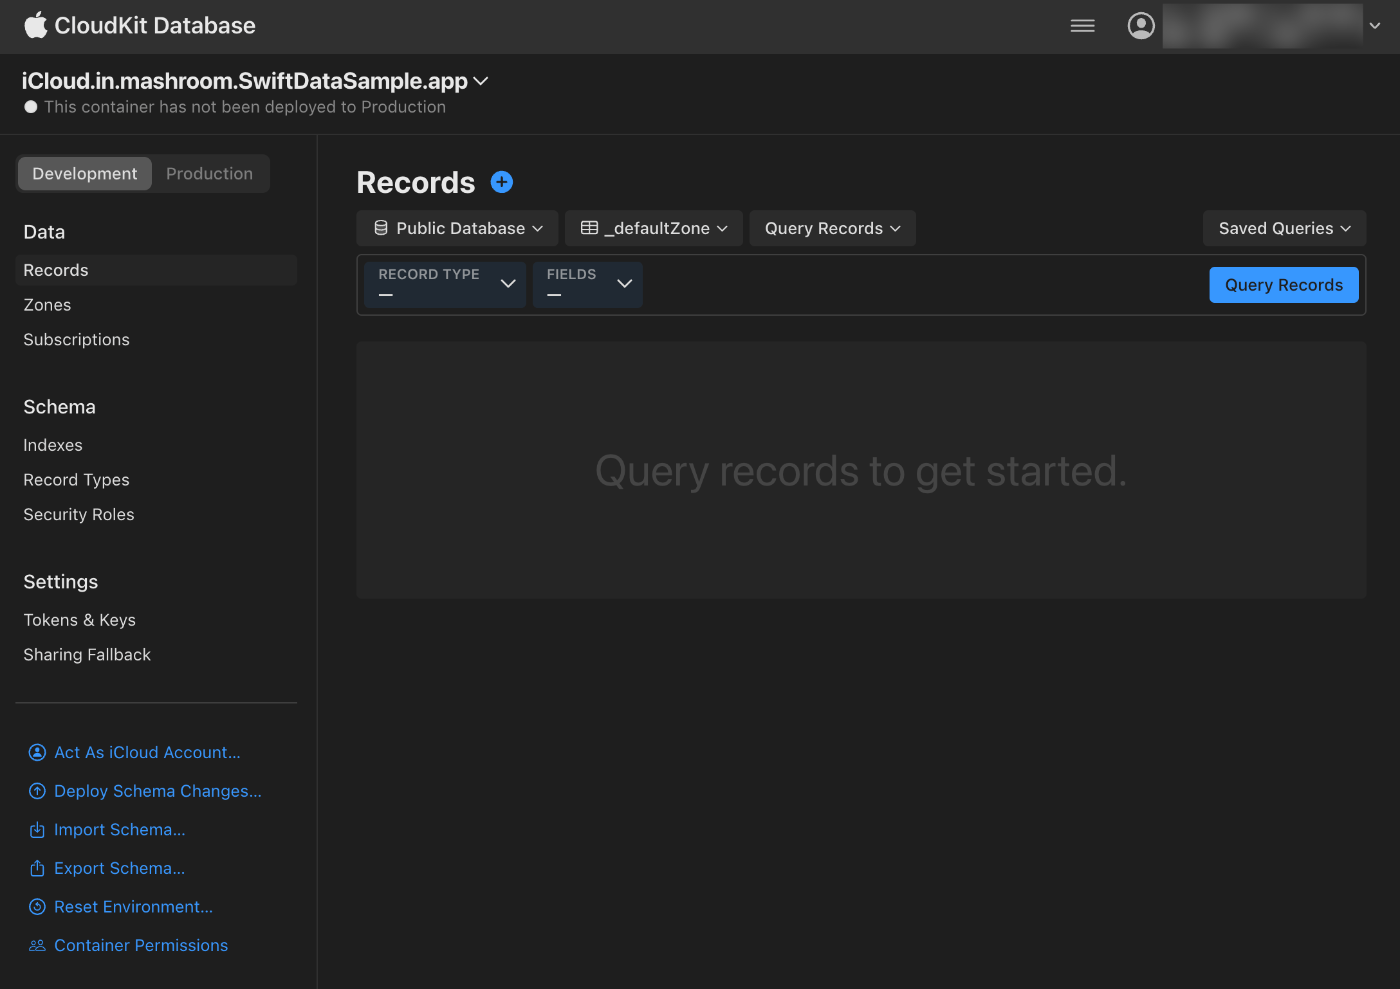Click the deployment status dot indicator
Viewport: 1400px width, 989px height.
point(31,107)
